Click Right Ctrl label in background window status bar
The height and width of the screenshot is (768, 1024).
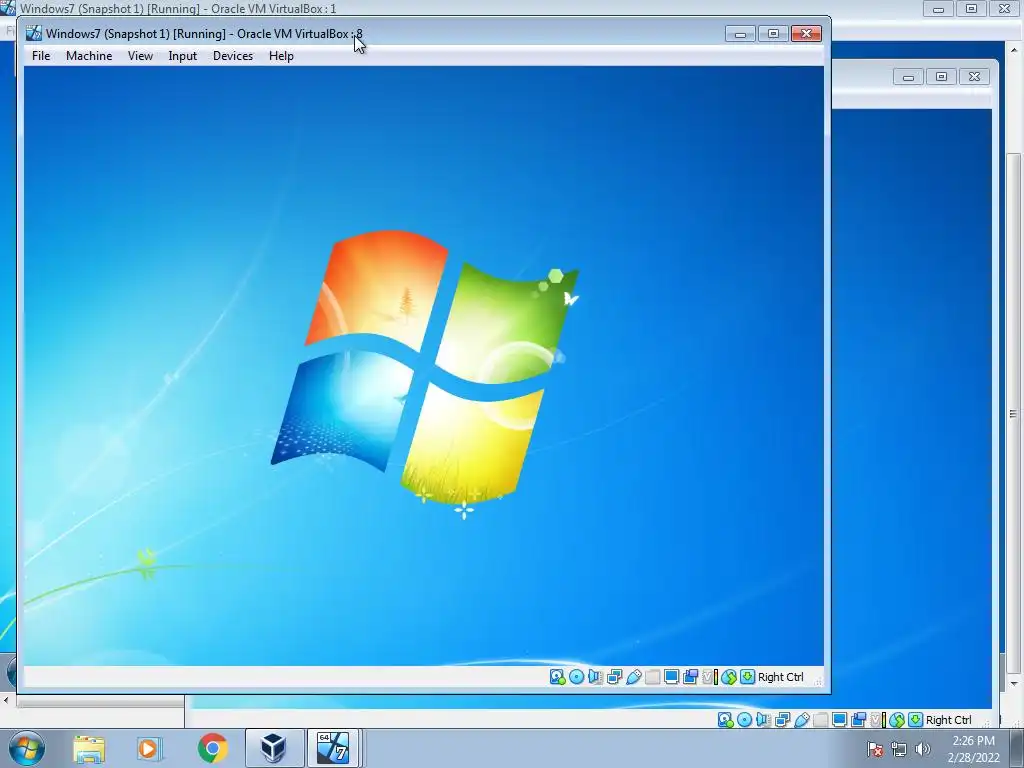(x=948, y=720)
